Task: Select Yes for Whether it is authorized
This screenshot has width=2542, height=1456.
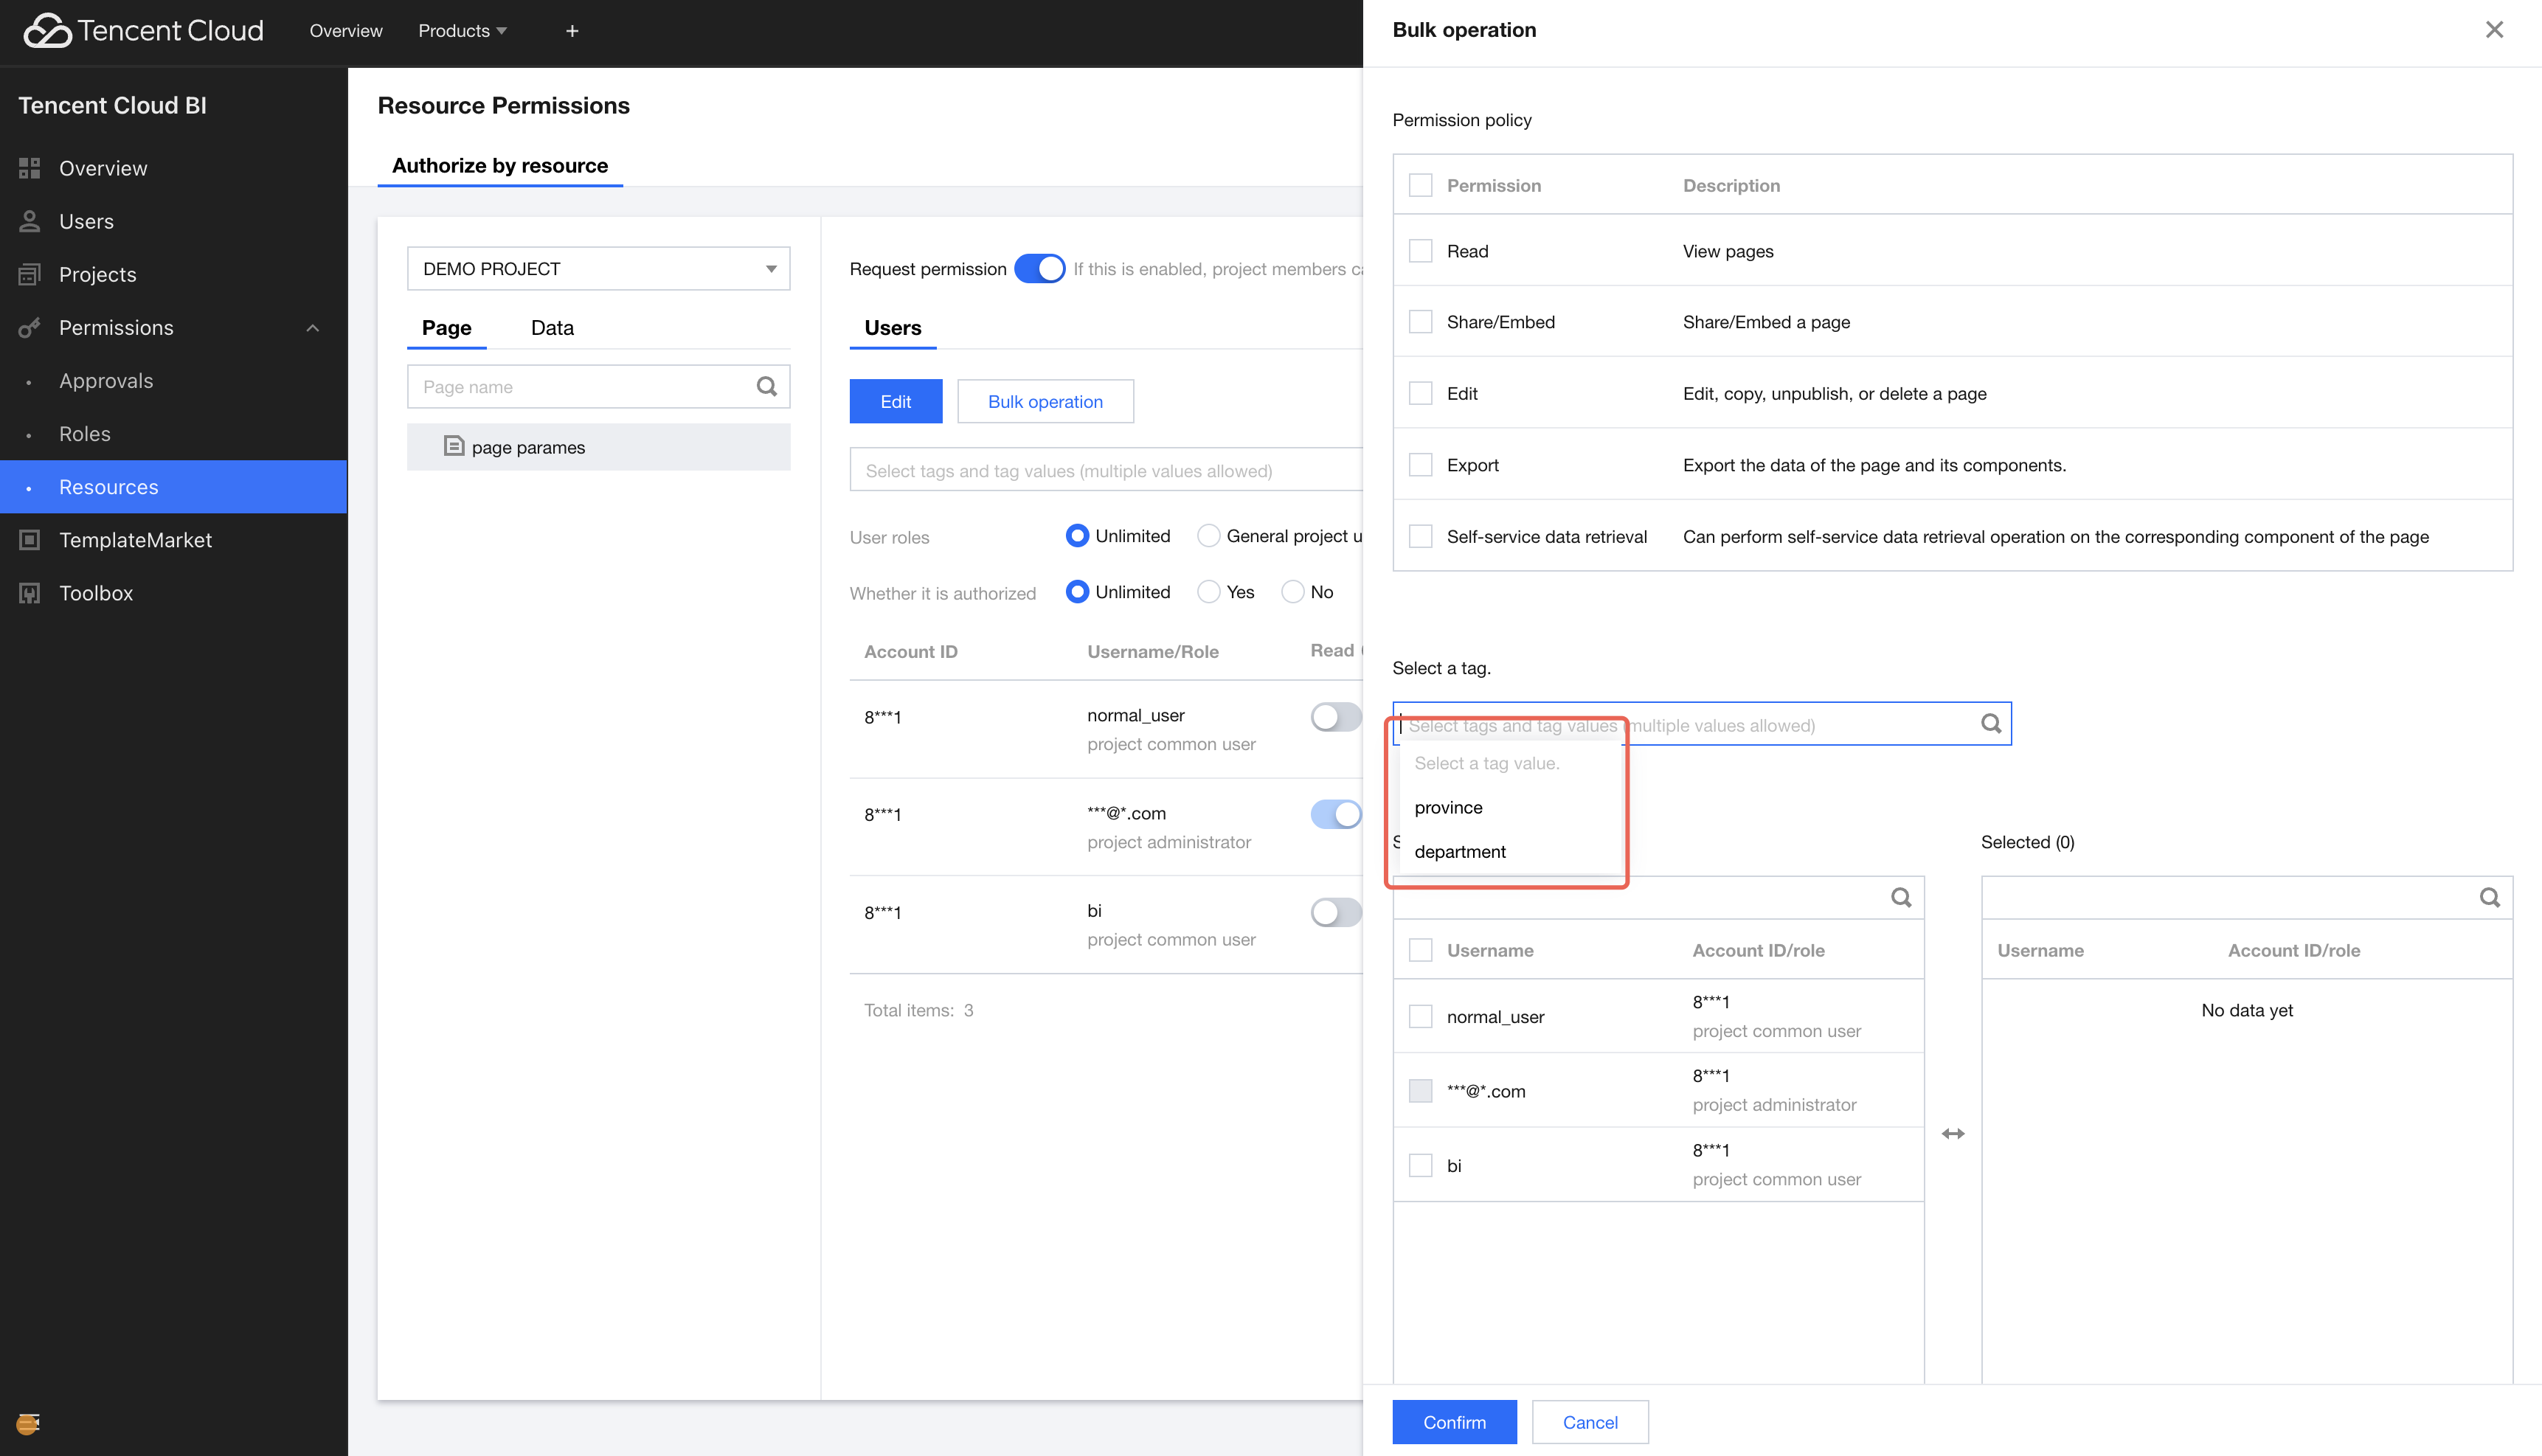Action: click(x=1209, y=592)
